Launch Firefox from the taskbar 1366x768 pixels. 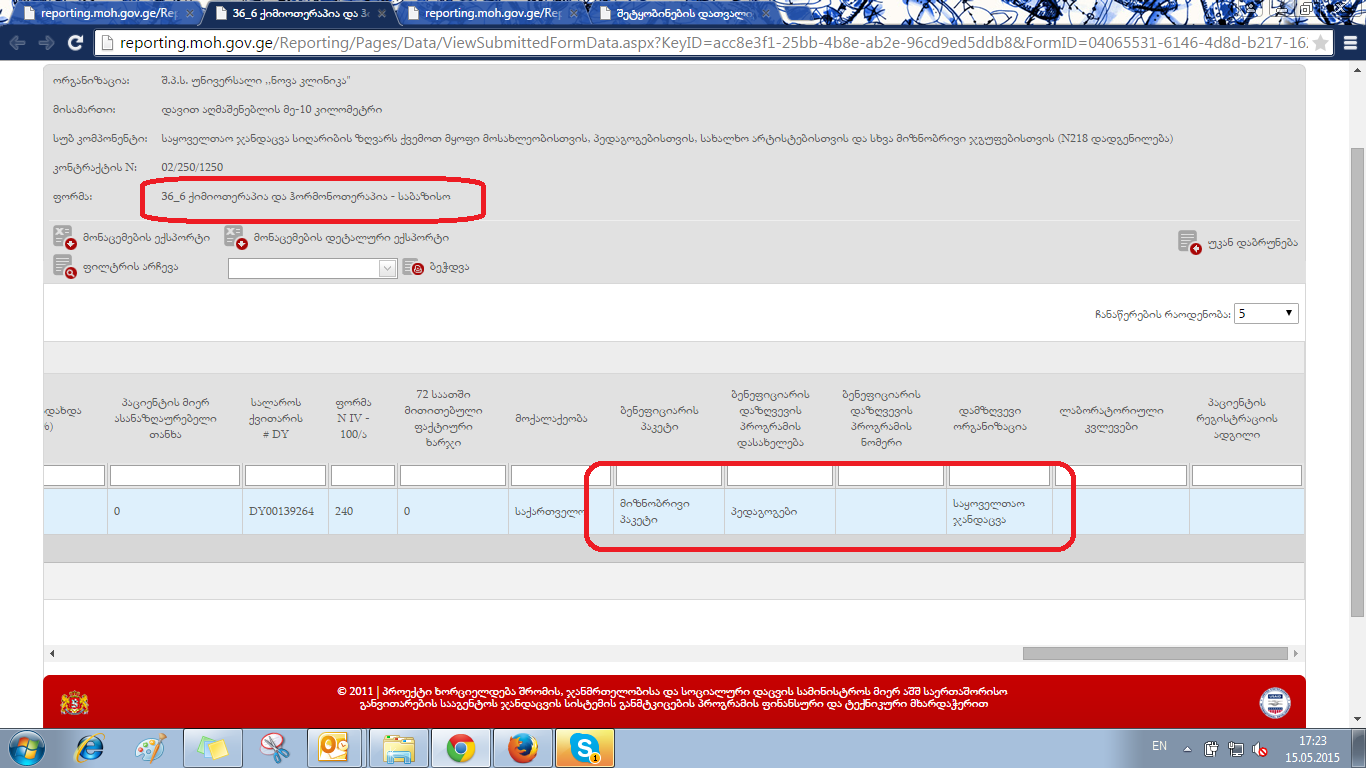click(523, 747)
